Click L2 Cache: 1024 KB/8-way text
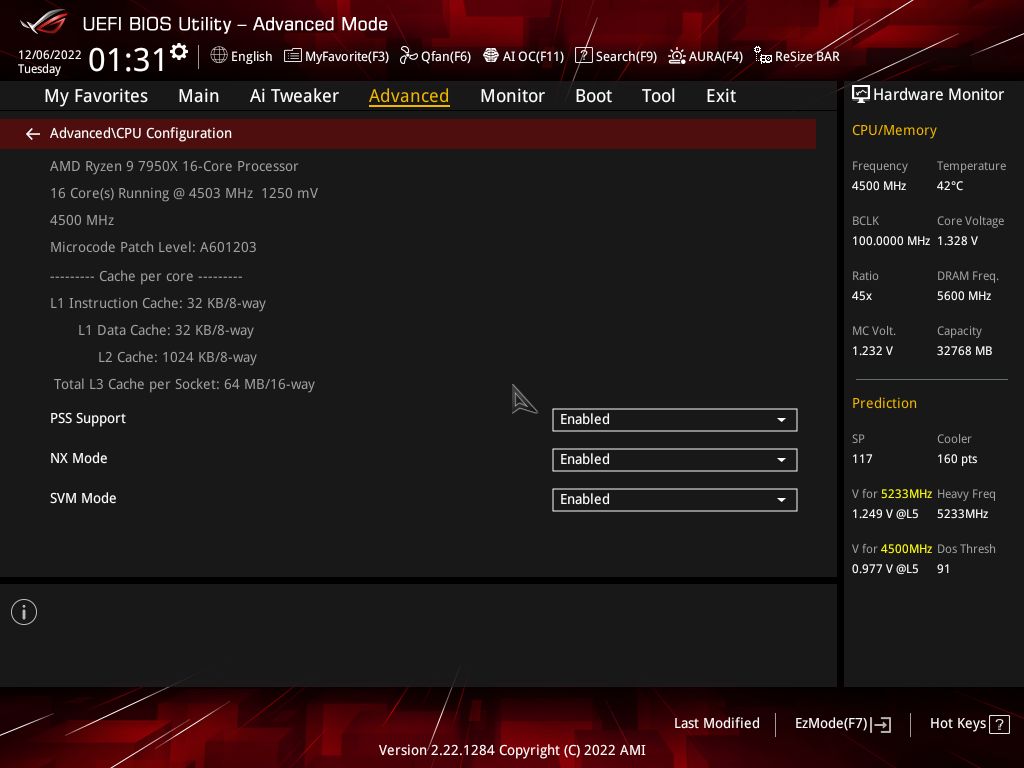This screenshot has width=1024, height=768. (178, 357)
